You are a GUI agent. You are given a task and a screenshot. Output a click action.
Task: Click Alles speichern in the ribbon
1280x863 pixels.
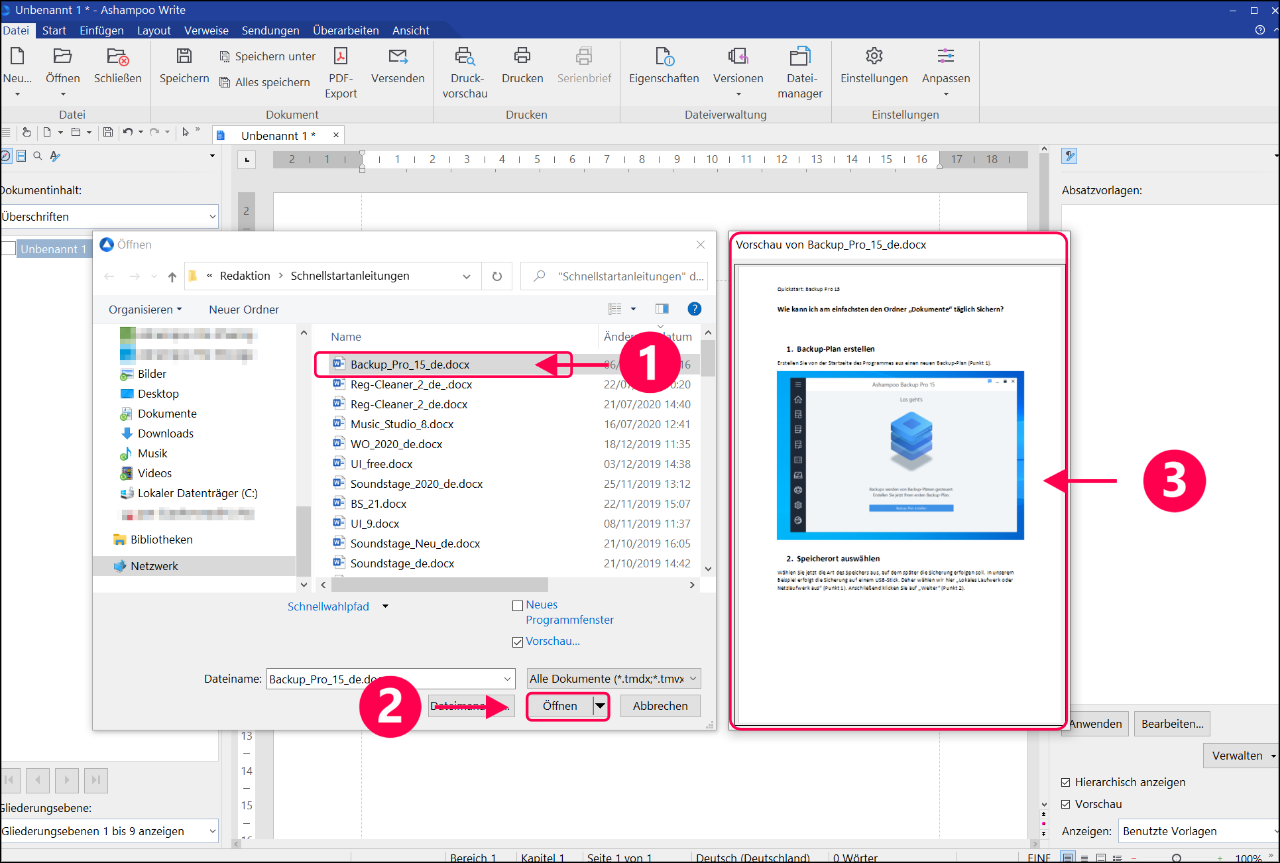click(264, 82)
